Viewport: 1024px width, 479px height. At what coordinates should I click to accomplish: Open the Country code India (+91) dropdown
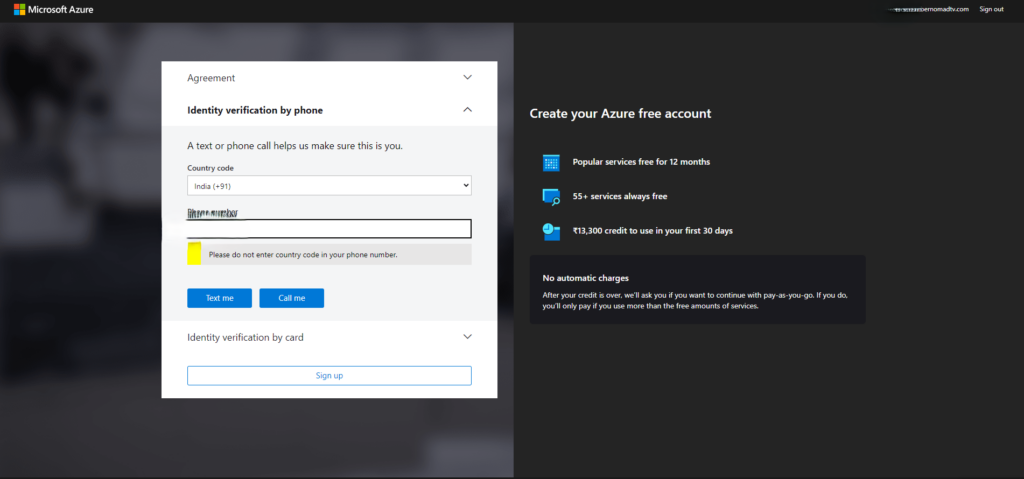coord(329,186)
